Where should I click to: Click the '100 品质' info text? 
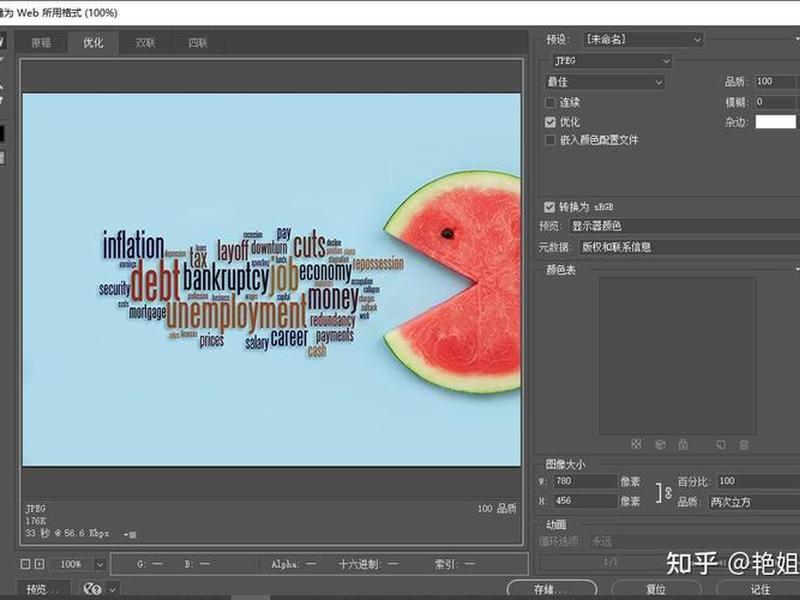tap(497, 508)
